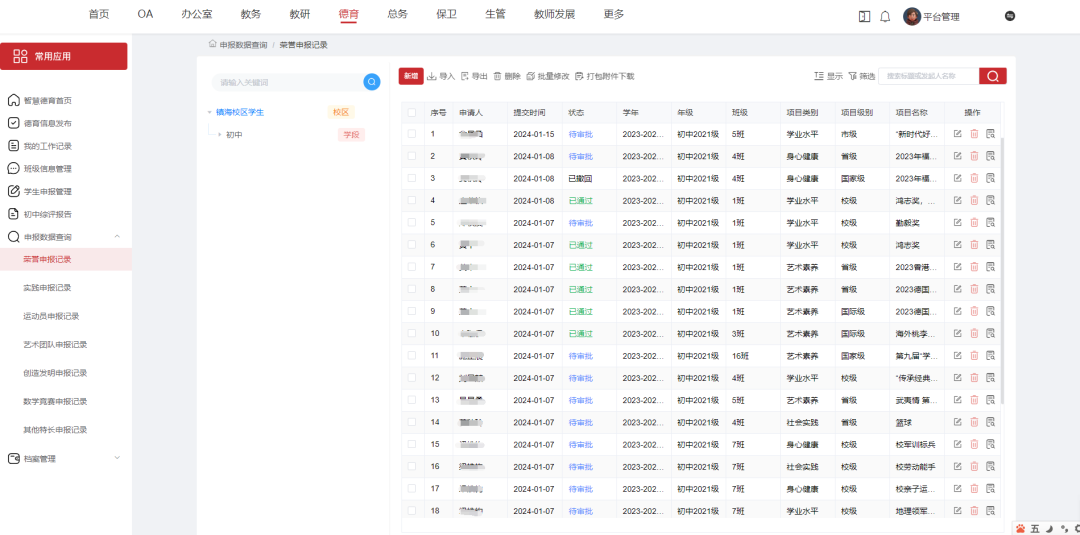
Task: Switch to the 教务 top navigation tab
Action: coord(251,14)
